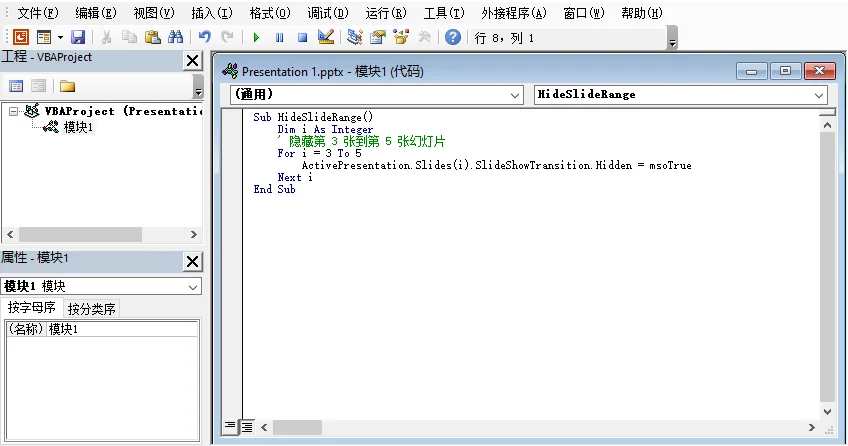Click the code line 'Next i'
The width and height of the screenshot is (848, 446).
point(295,177)
